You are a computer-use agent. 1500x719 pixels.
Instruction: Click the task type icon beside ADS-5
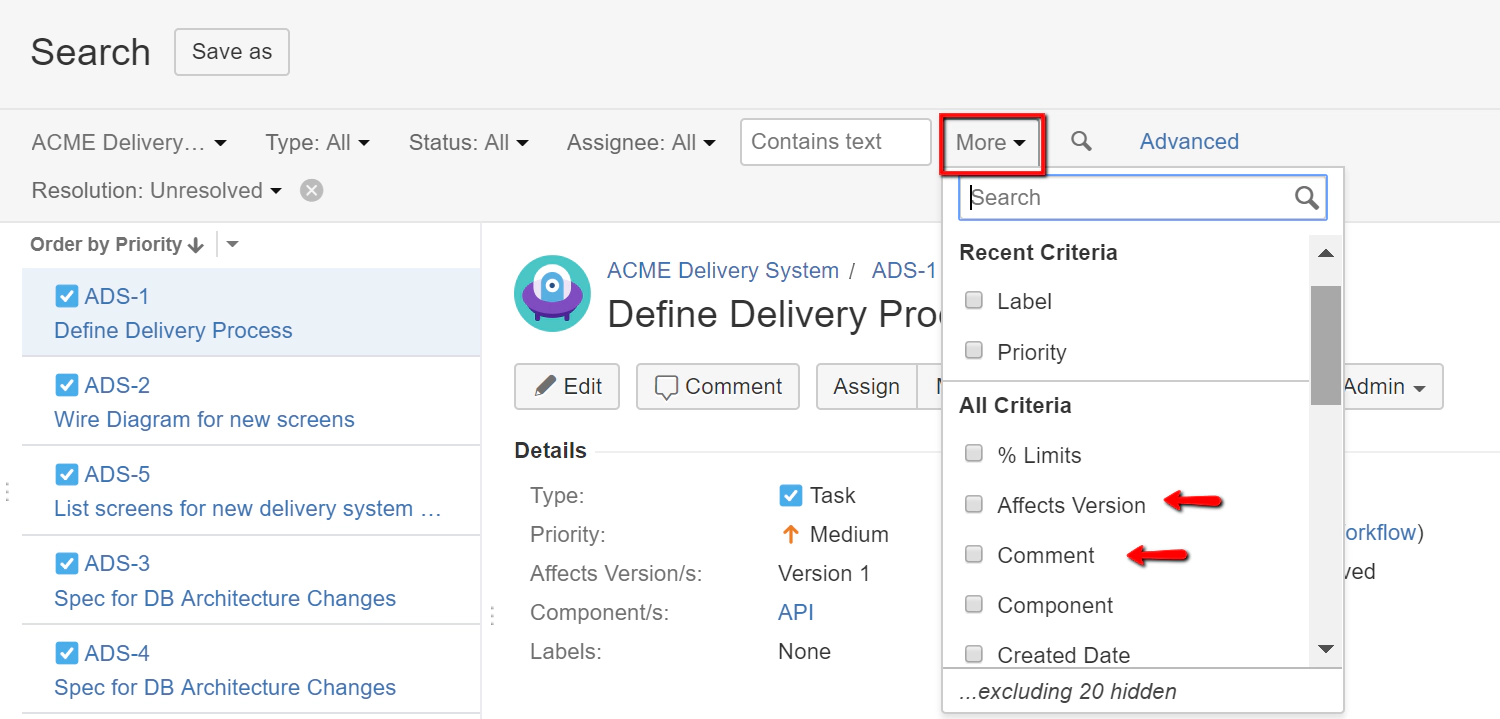[67, 474]
